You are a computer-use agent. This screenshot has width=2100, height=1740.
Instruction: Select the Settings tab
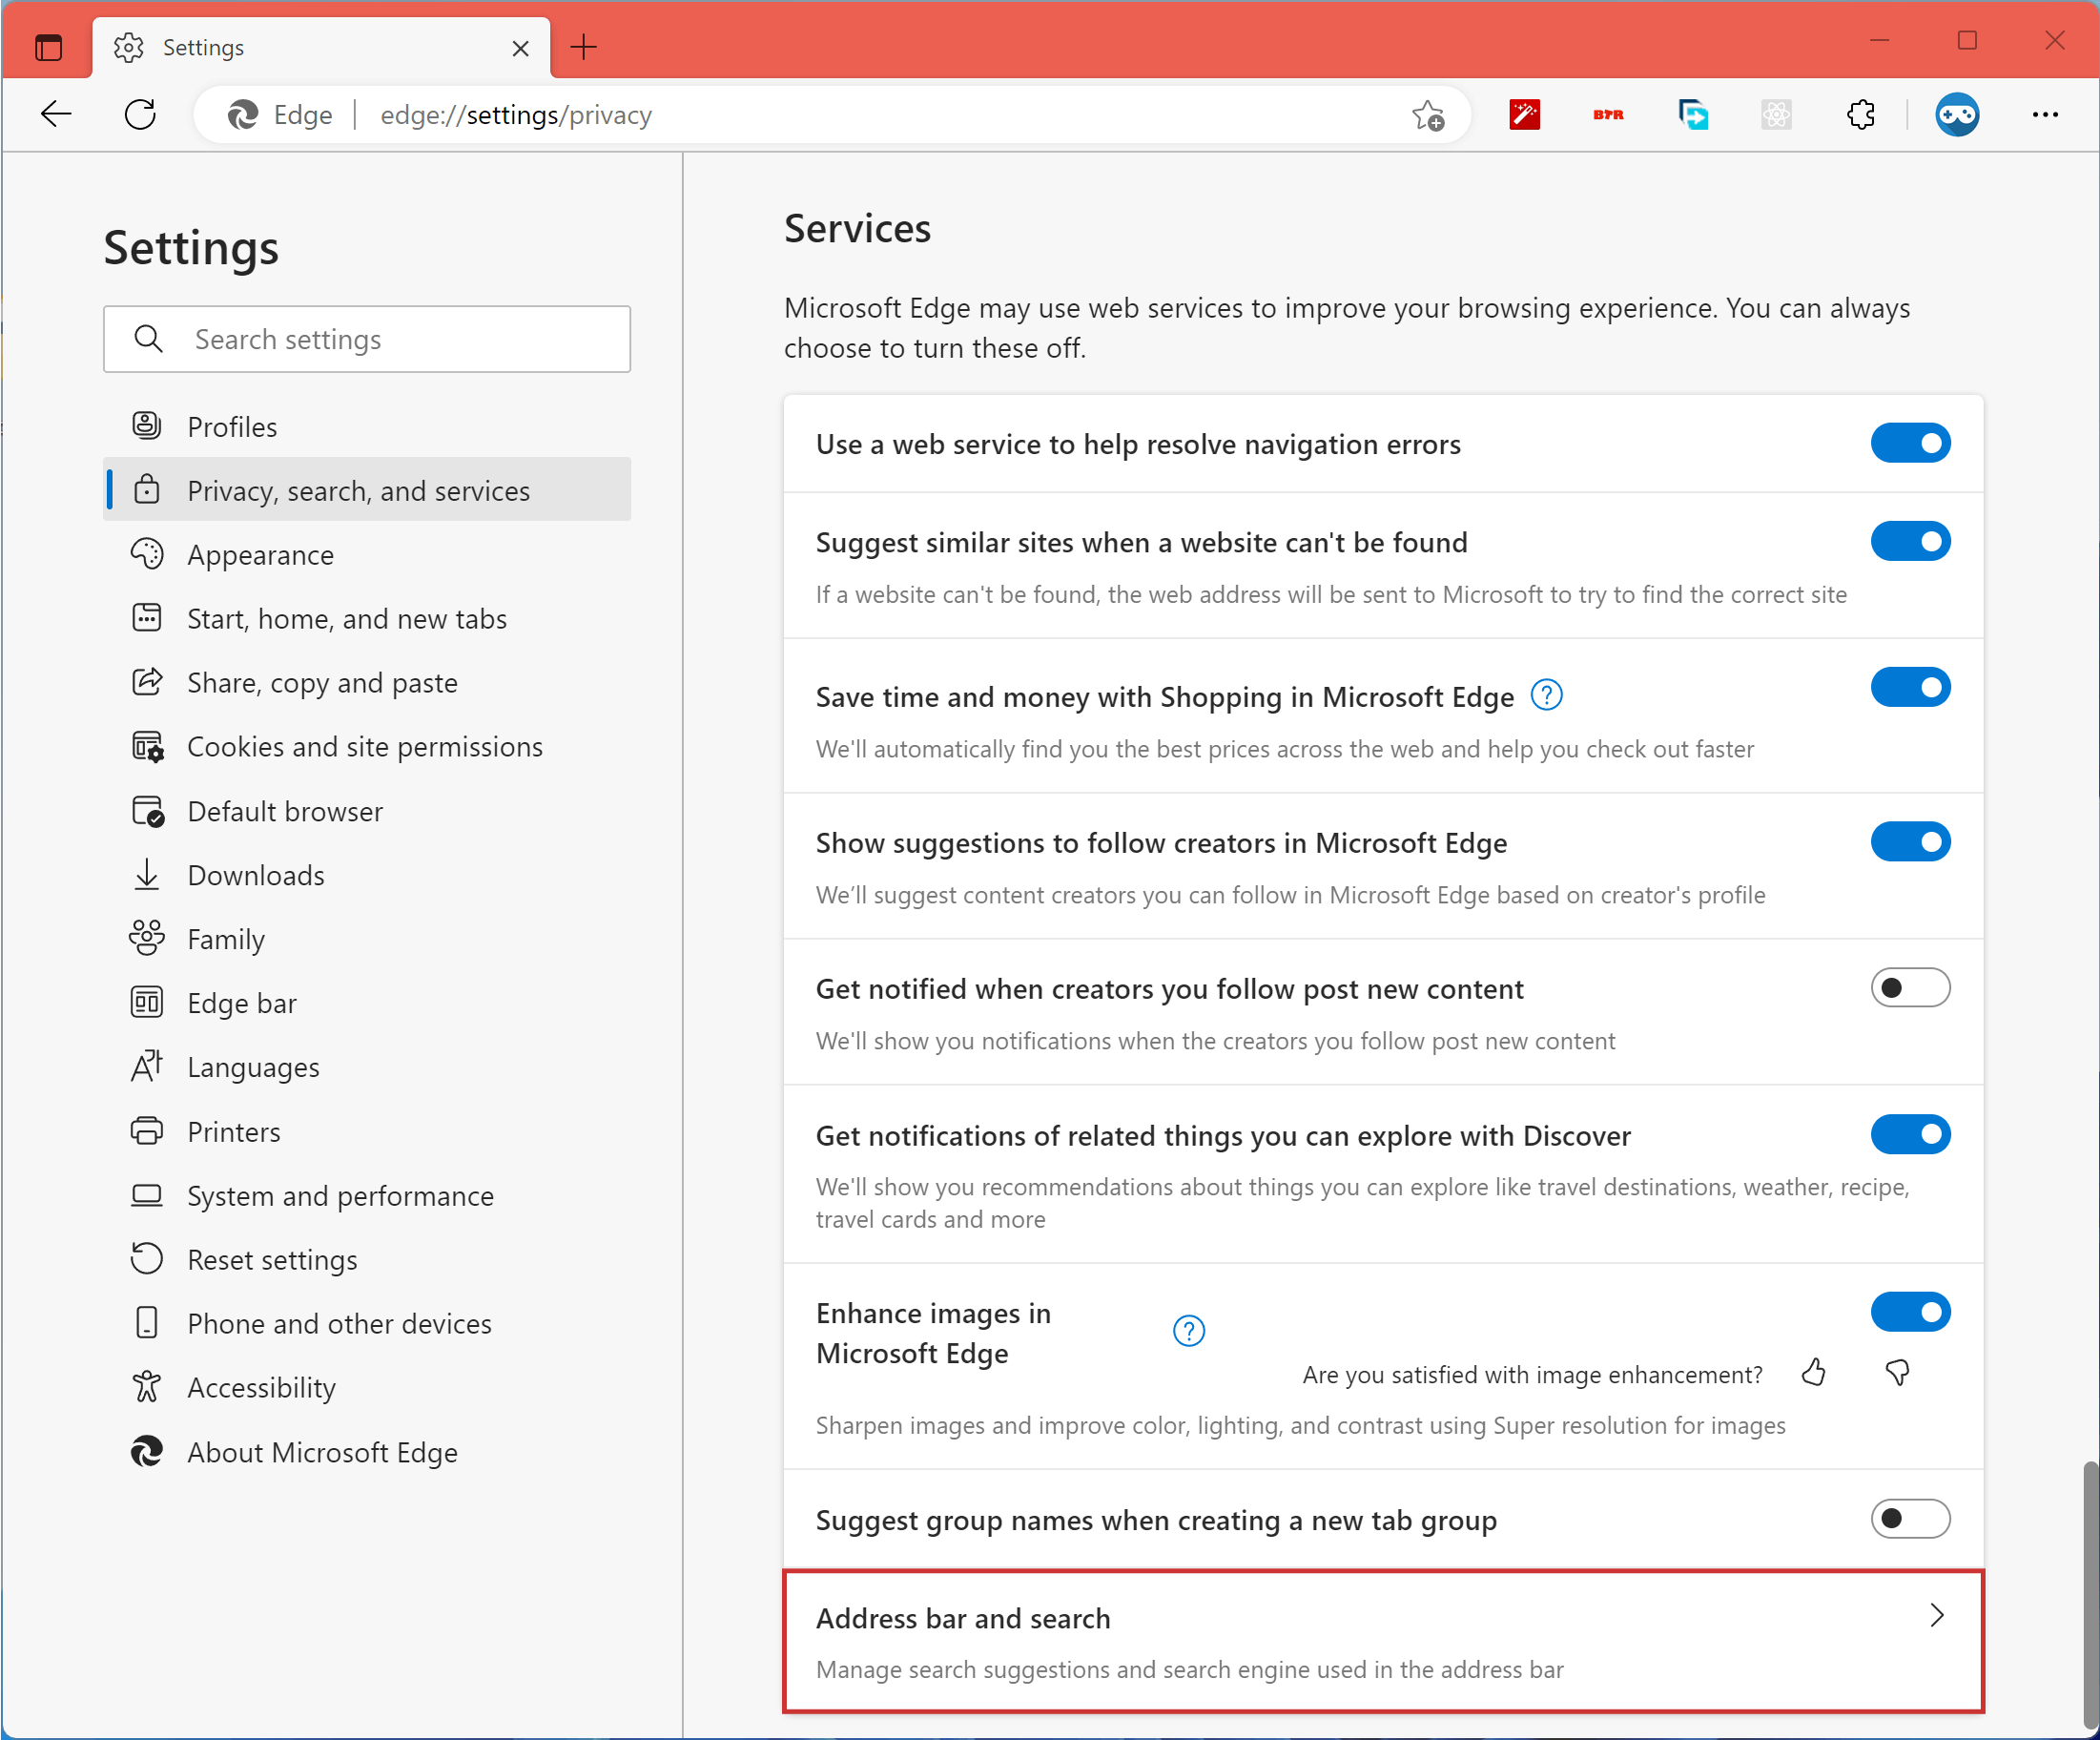coord(320,47)
